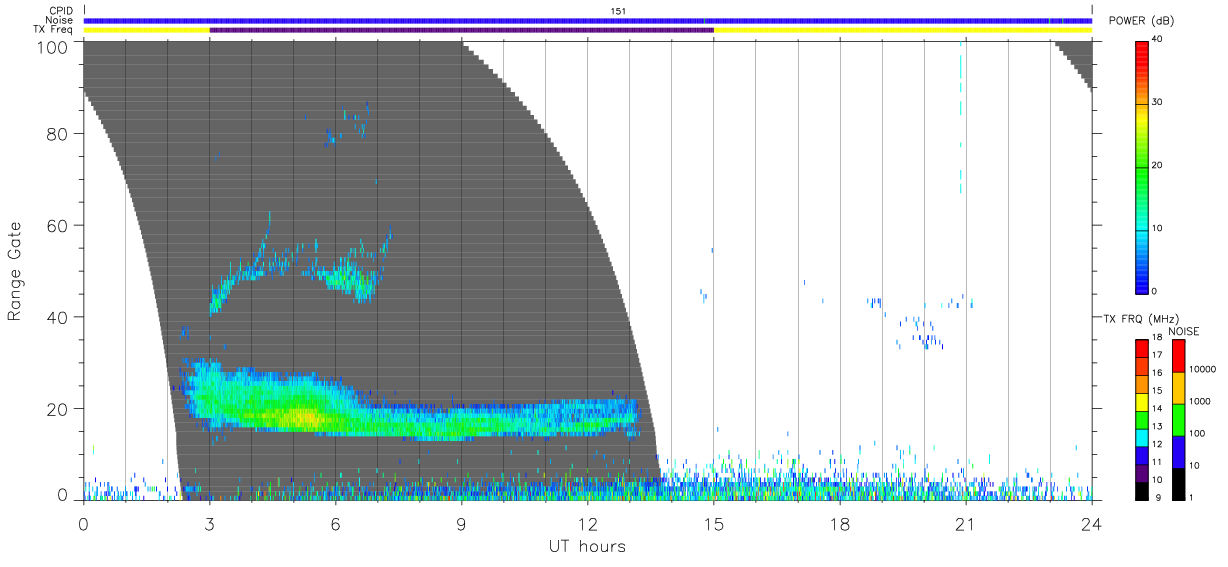Select the 80 tick on range gate axis
The width and height of the screenshot is (1228, 567).
56,134
